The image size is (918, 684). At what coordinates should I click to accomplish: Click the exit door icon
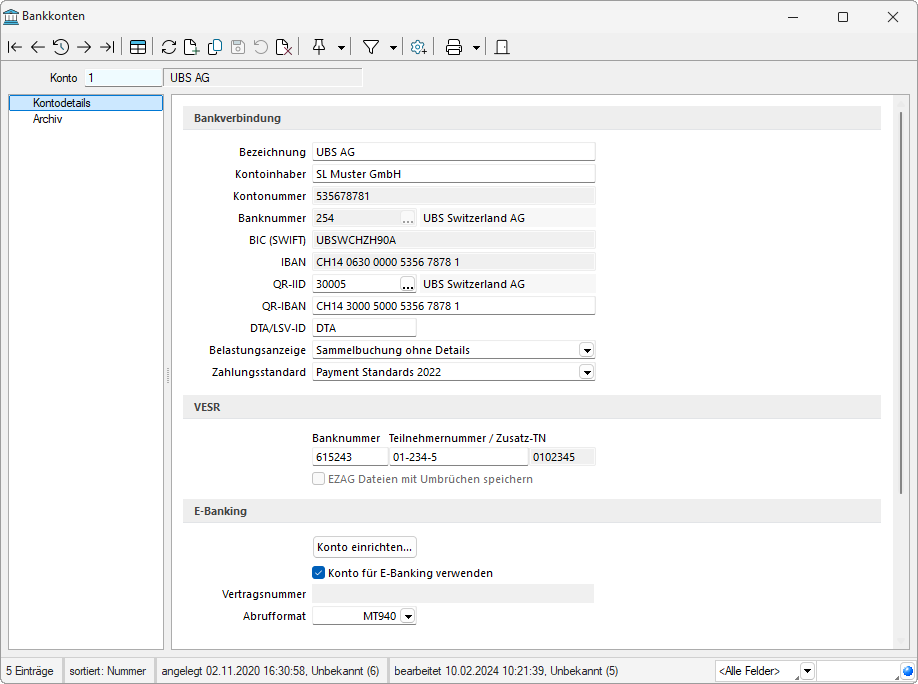coord(502,47)
